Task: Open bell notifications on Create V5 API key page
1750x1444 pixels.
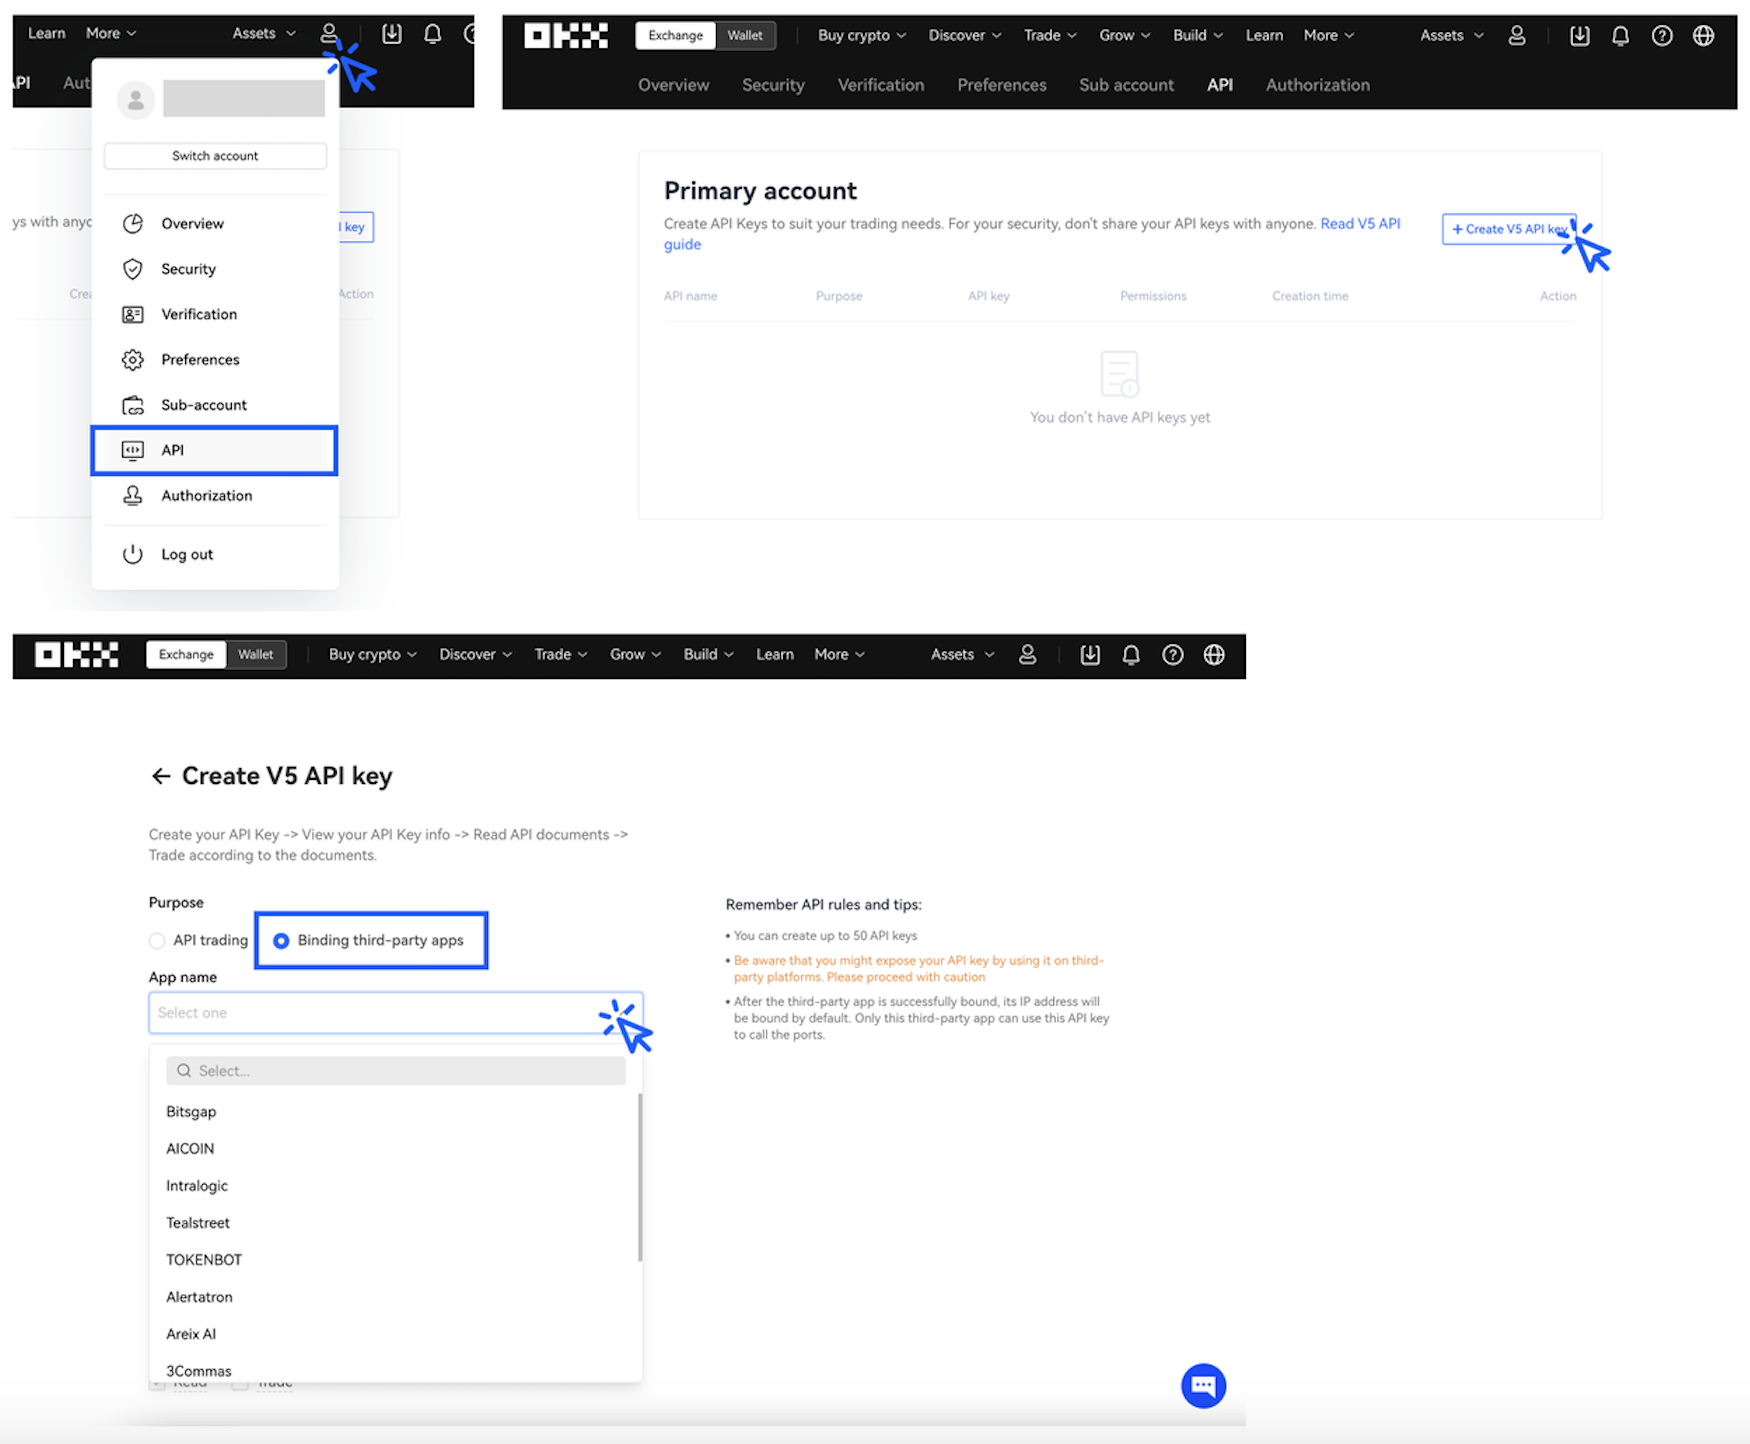Action: click(x=1131, y=655)
